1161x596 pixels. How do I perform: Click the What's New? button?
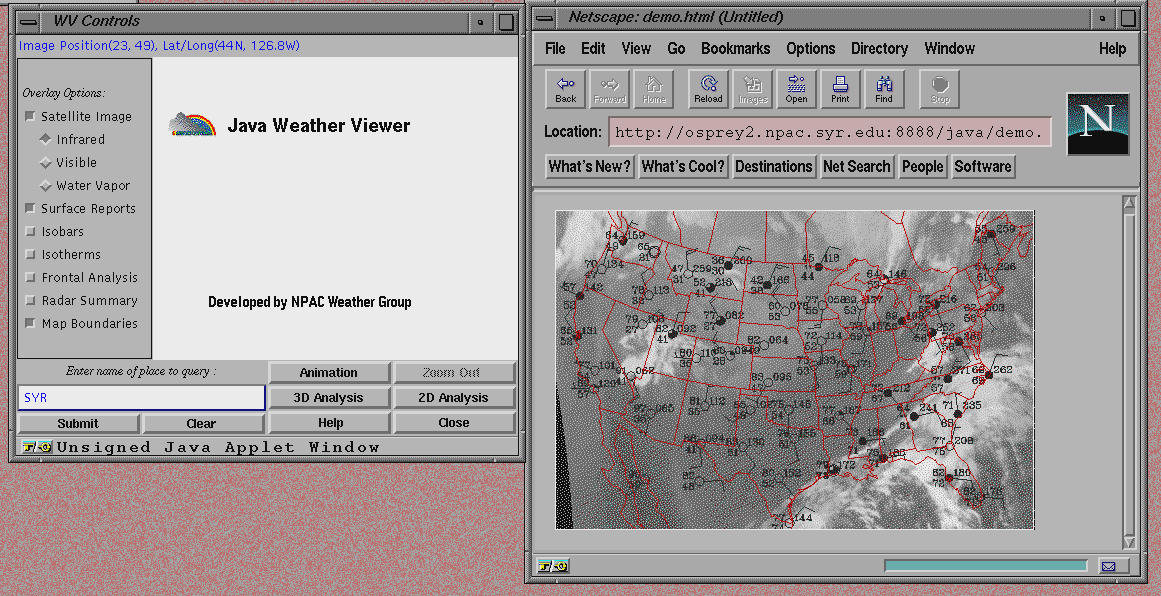coord(590,167)
